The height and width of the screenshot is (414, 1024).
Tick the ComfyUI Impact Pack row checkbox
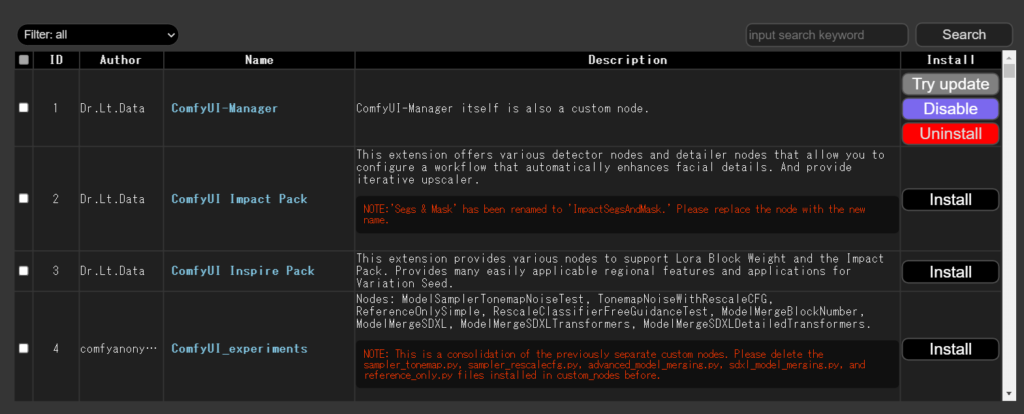click(24, 199)
